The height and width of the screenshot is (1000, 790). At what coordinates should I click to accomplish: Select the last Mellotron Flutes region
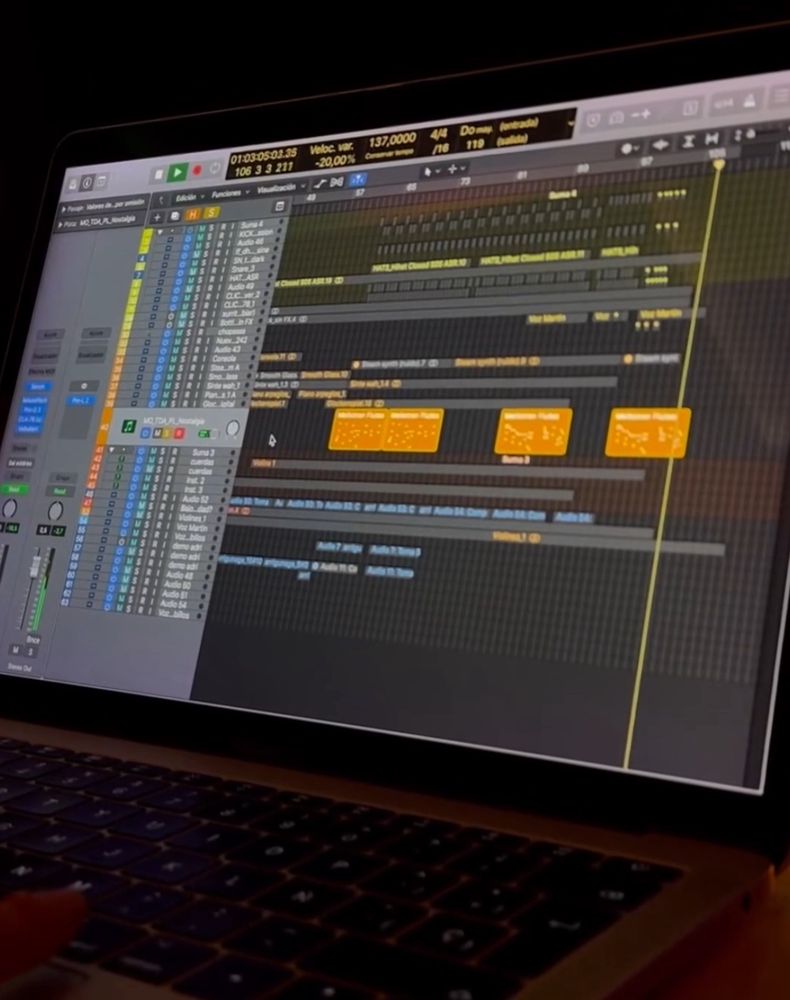click(648, 434)
